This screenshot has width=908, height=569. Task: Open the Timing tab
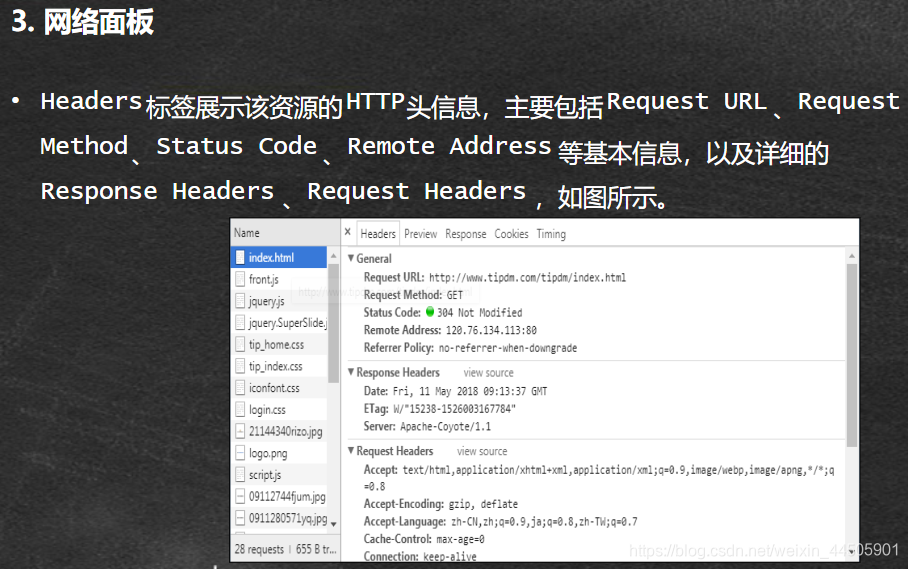click(551, 234)
